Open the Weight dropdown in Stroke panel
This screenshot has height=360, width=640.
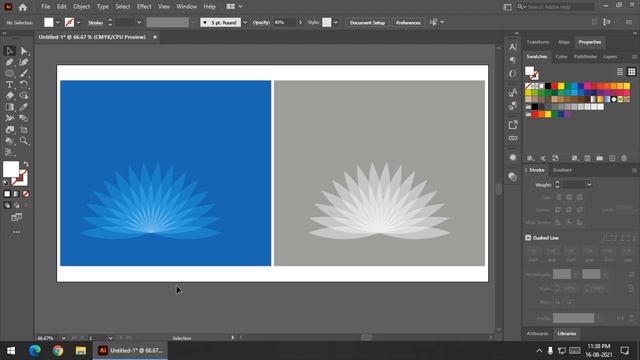589,185
